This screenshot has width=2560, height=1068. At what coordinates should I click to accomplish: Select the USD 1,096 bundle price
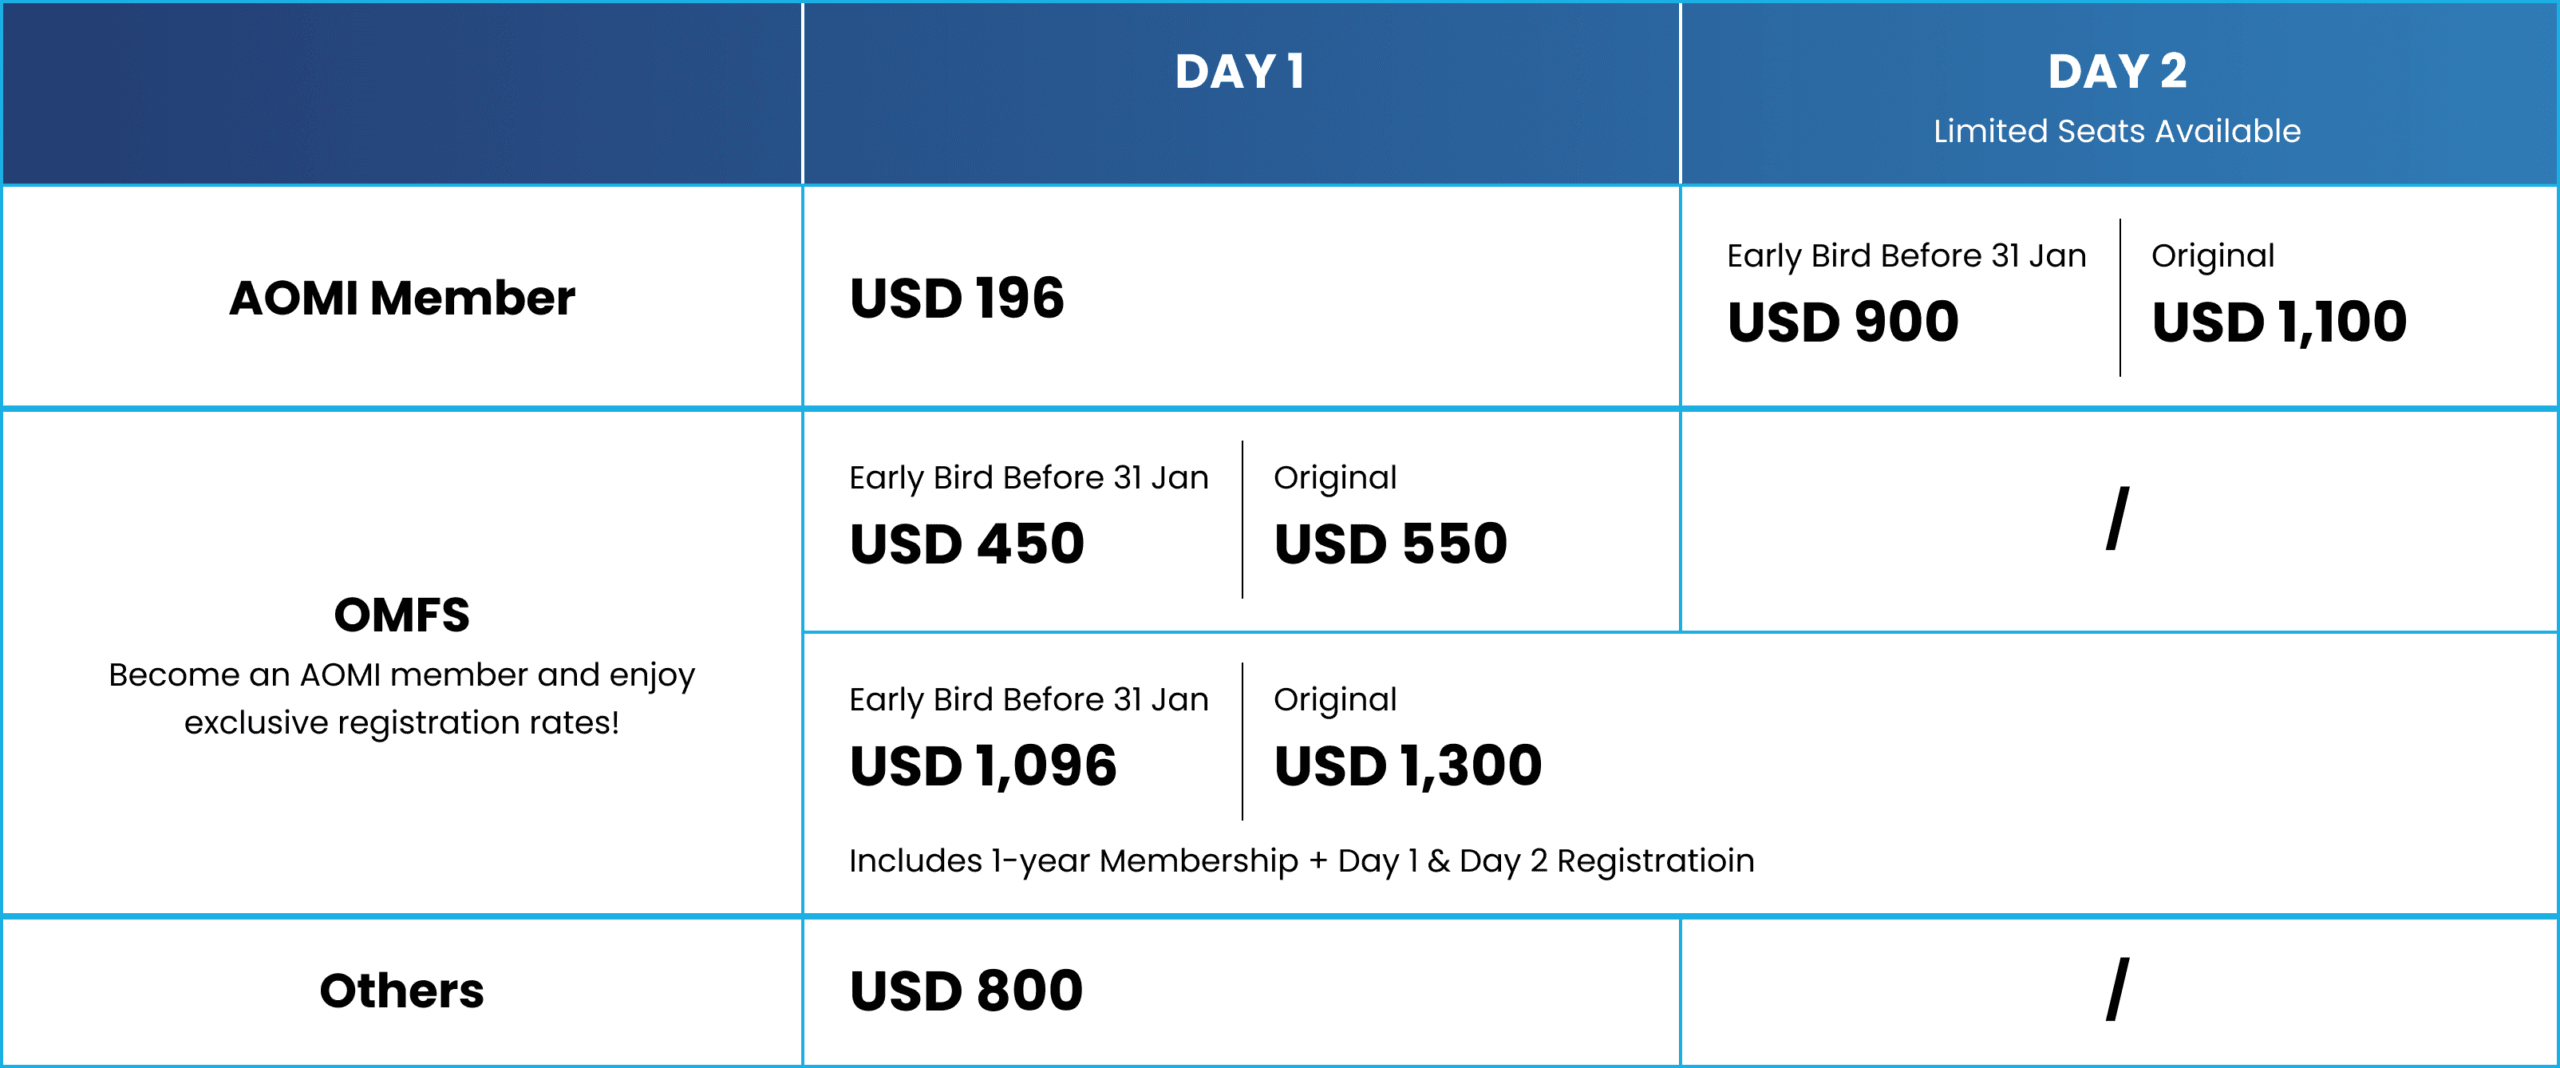coord(983,766)
